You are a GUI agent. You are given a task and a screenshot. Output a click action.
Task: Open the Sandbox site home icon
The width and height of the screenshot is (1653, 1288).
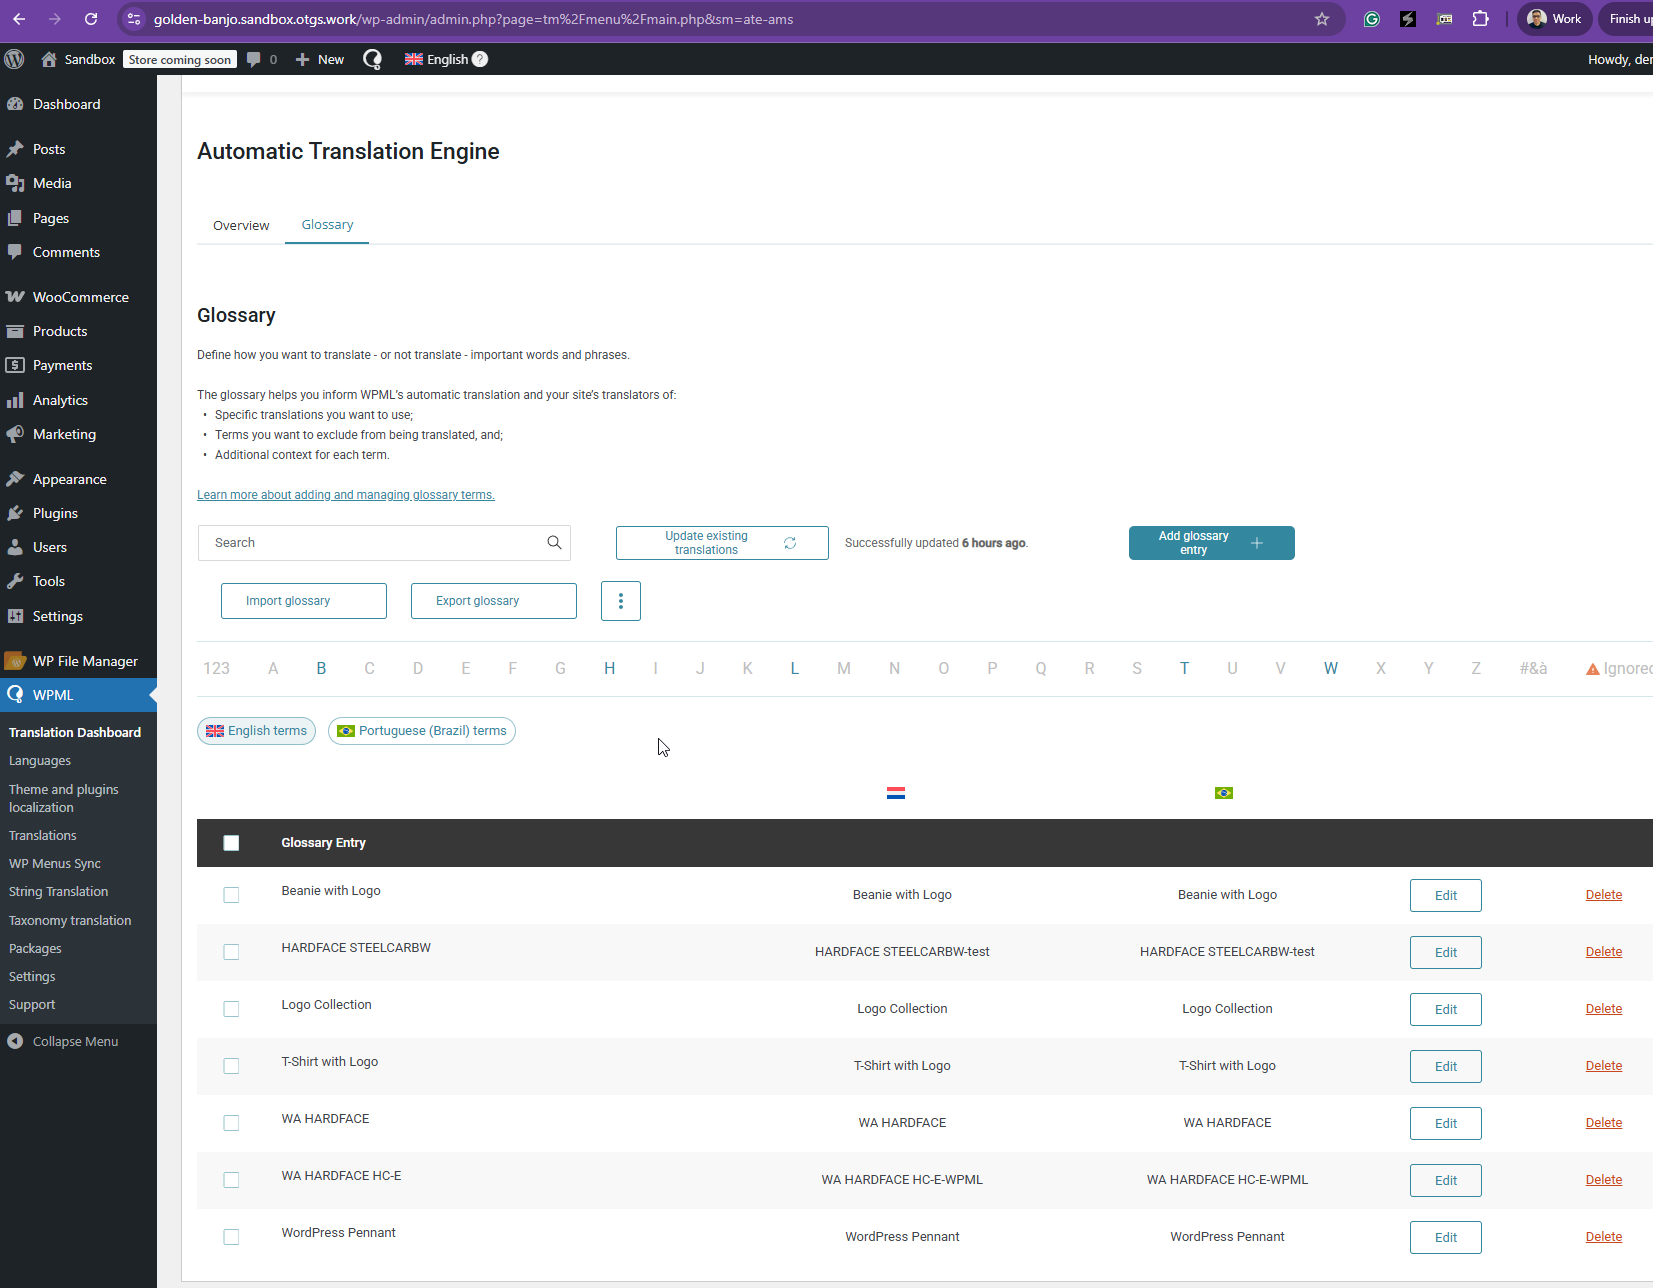coord(48,59)
